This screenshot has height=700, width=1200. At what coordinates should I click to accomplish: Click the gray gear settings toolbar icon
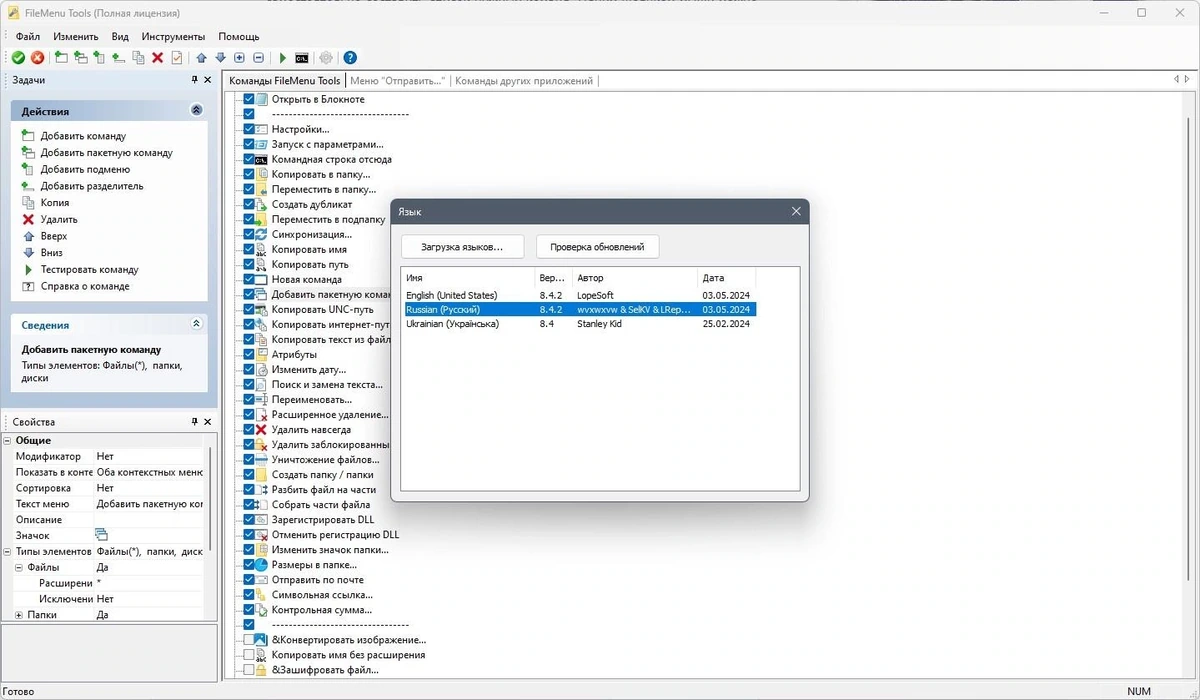[x=326, y=58]
